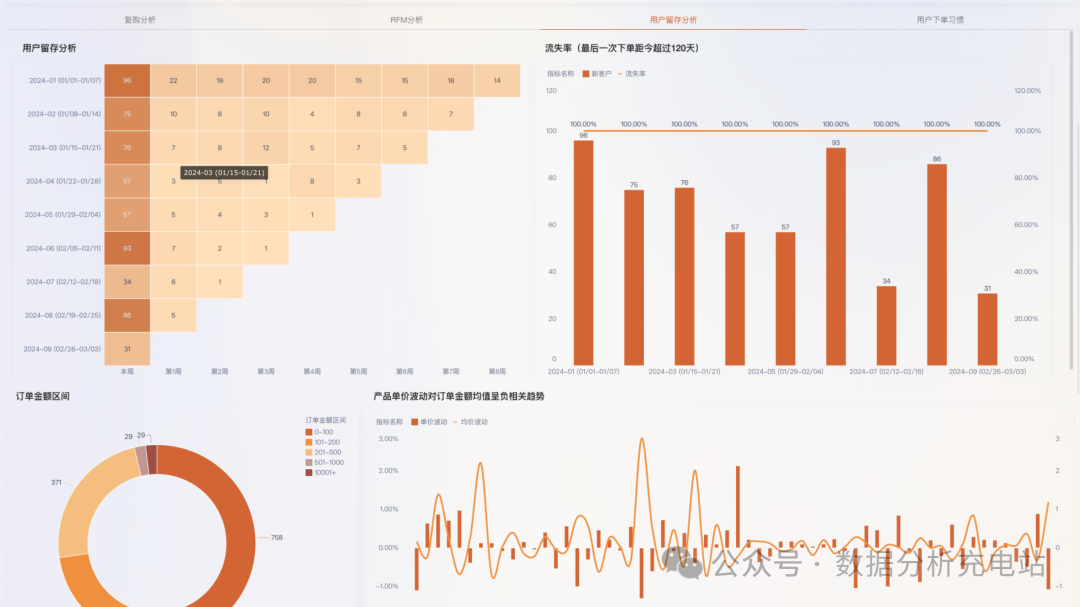Click the 101-200 legend color swatch
Image resolution: width=1080 pixels, height=607 pixels.
[309, 442]
